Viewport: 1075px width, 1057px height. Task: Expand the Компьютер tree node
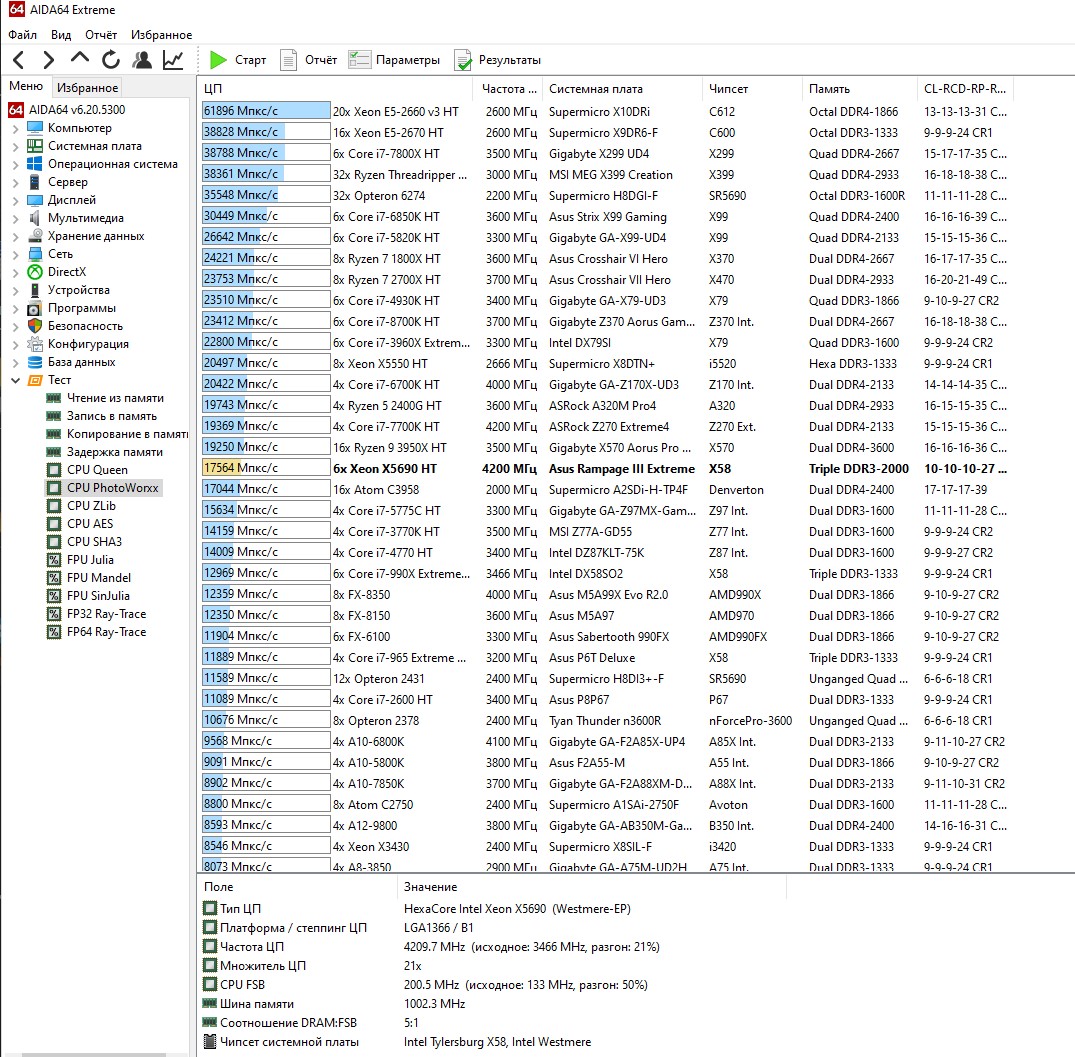[15, 128]
